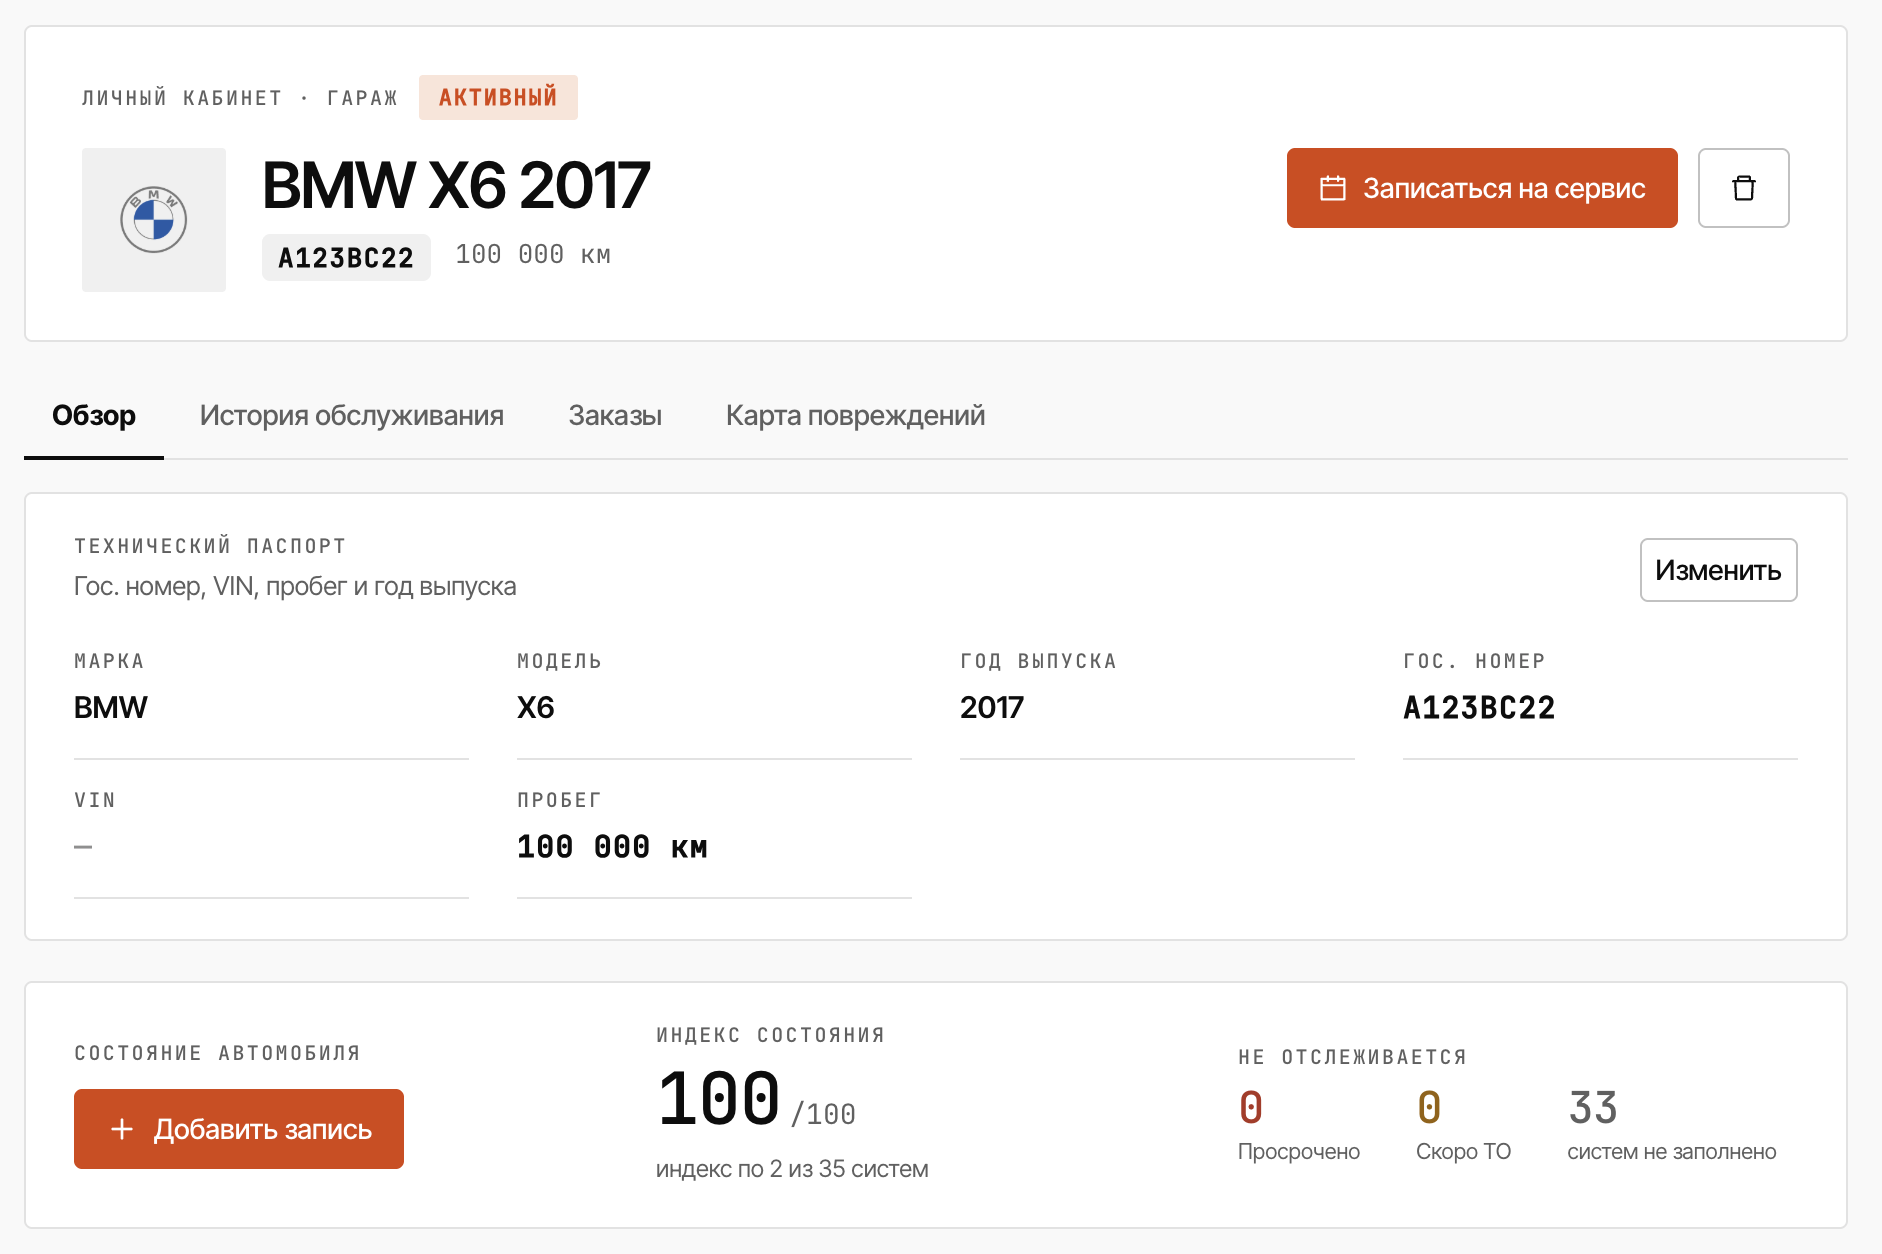Click the Год выпуска value 2017

(992, 708)
